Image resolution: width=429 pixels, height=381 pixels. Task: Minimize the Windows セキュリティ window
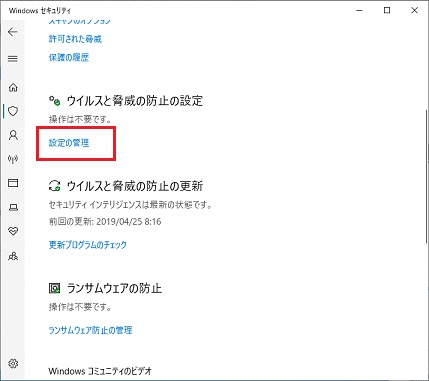pos(359,11)
